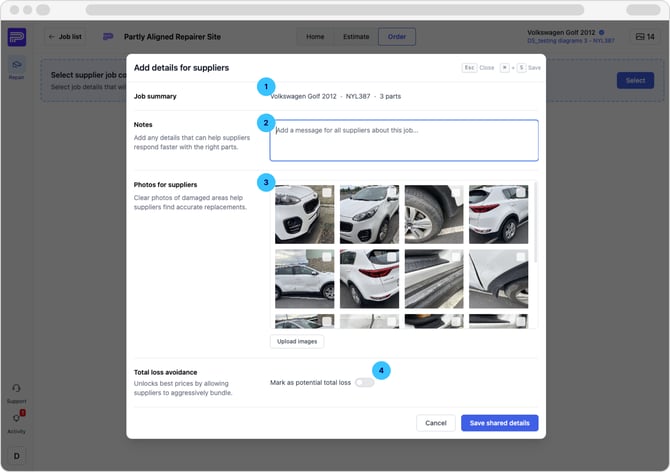Click in the Notes message field
The width and height of the screenshot is (670, 472).
tap(404, 140)
